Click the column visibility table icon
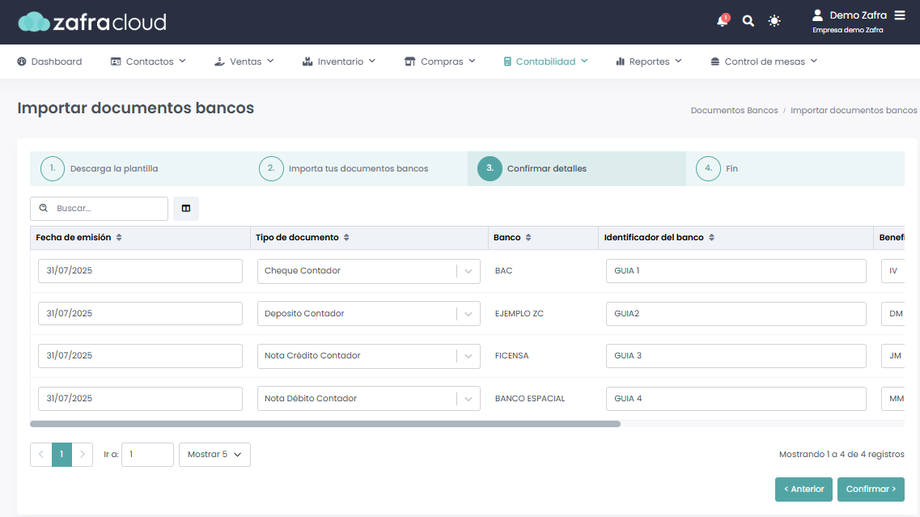This screenshot has width=920, height=517. click(x=186, y=208)
